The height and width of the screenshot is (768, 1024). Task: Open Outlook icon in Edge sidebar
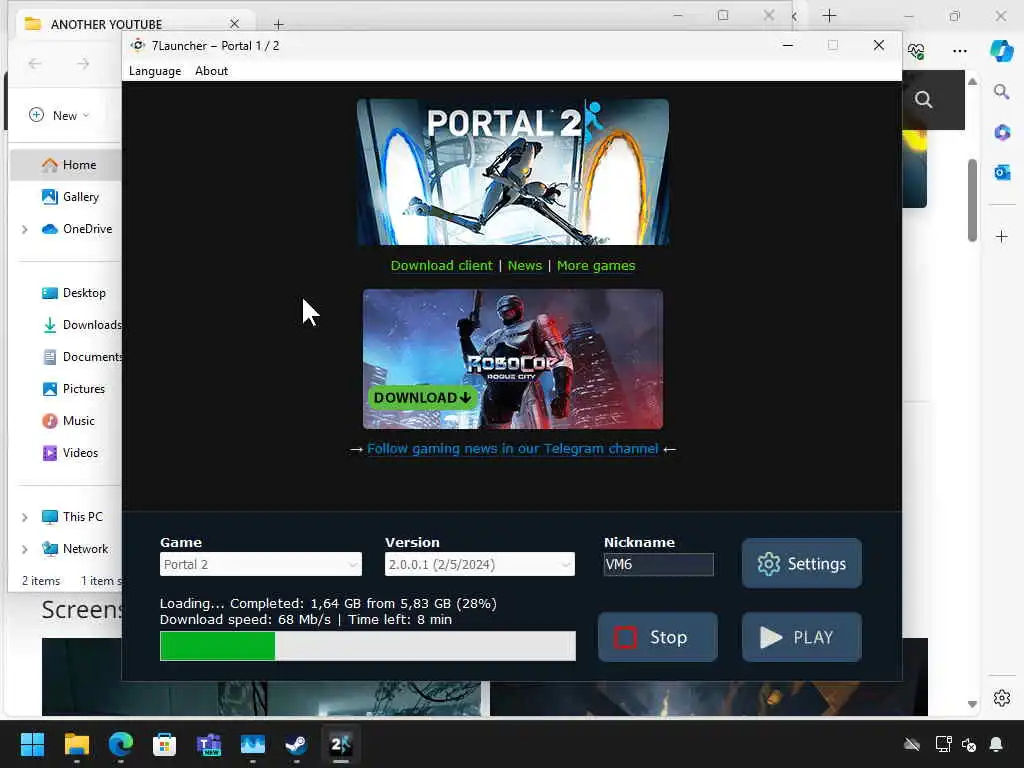coord(1002,172)
